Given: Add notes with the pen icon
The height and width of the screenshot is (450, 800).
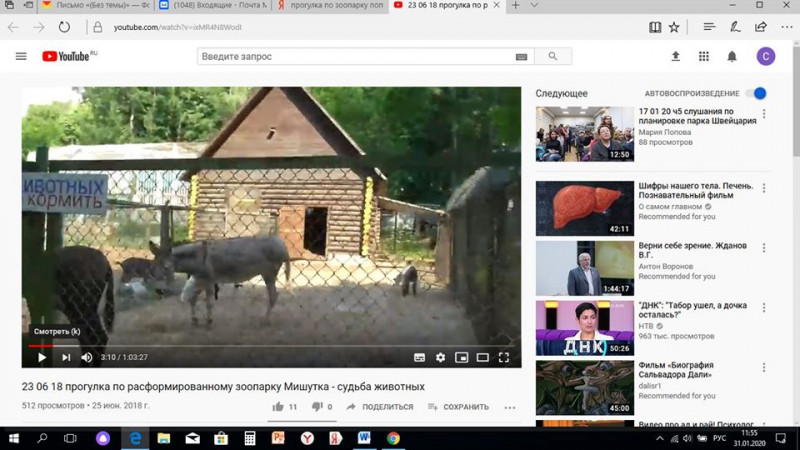Looking at the screenshot, I should click(x=735, y=27).
